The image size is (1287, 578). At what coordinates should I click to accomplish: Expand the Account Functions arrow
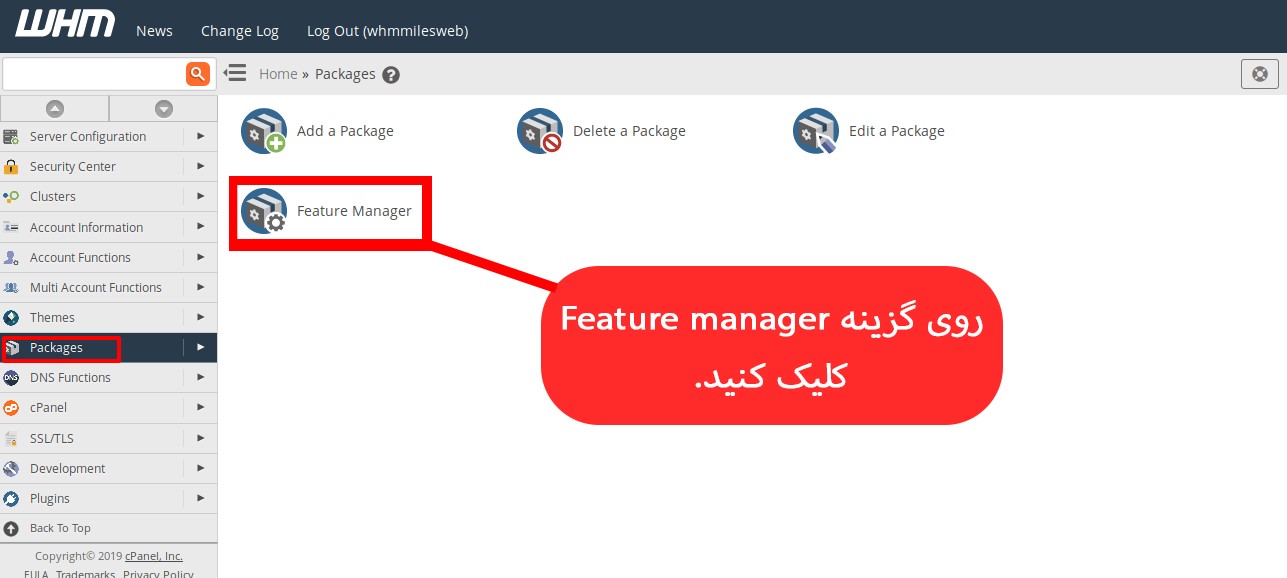[x=200, y=257]
